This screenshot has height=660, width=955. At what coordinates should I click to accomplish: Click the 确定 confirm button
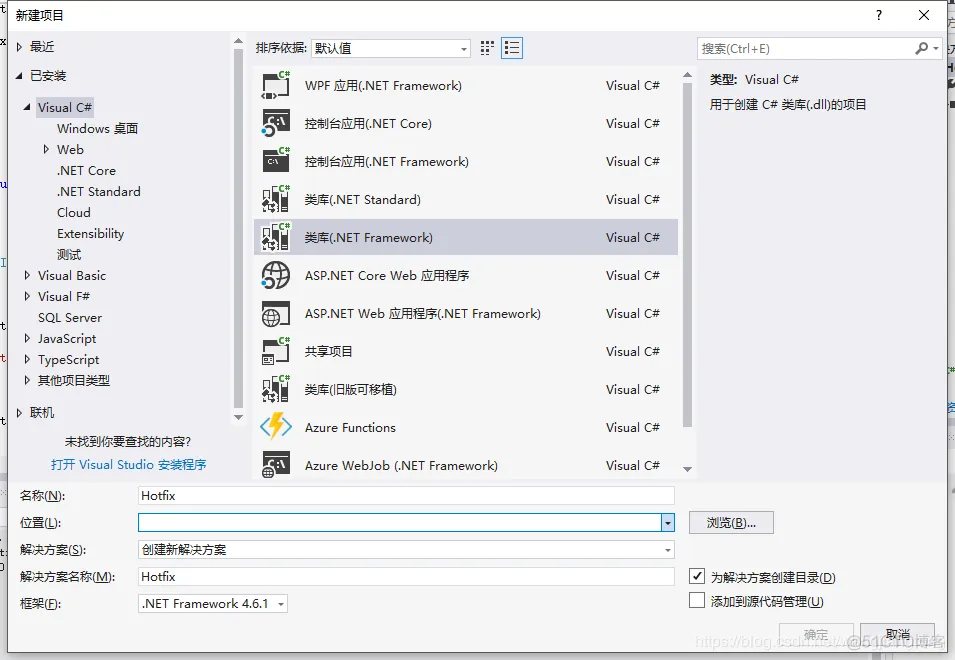[816, 634]
